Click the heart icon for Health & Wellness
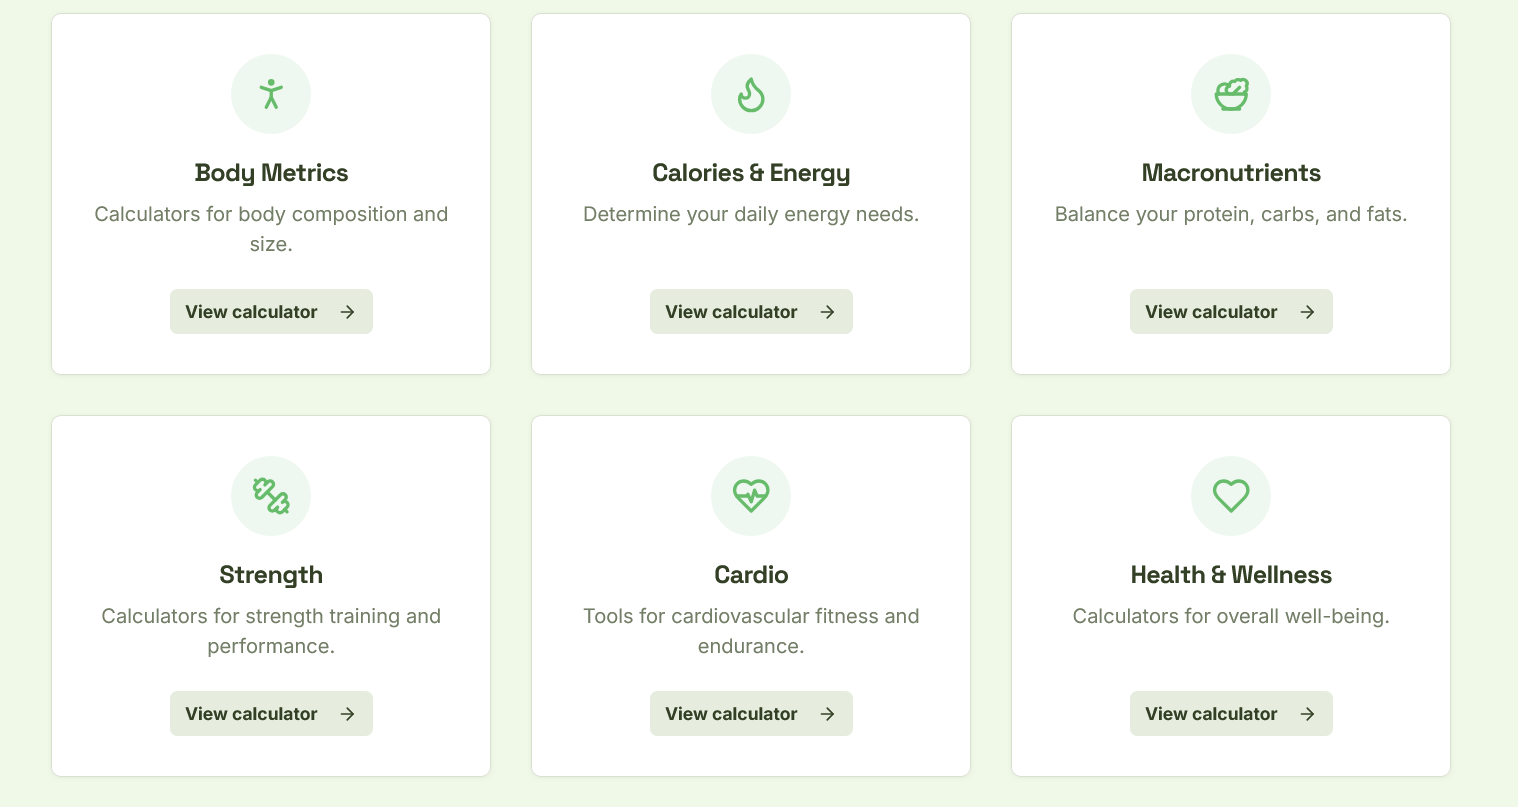The image size is (1518, 807). (1231, 495)
